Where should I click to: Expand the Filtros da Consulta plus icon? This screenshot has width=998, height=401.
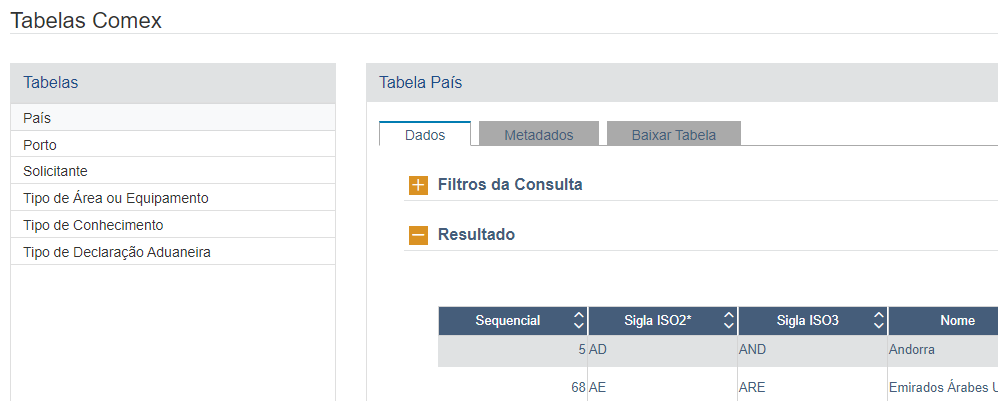point(418,185)
